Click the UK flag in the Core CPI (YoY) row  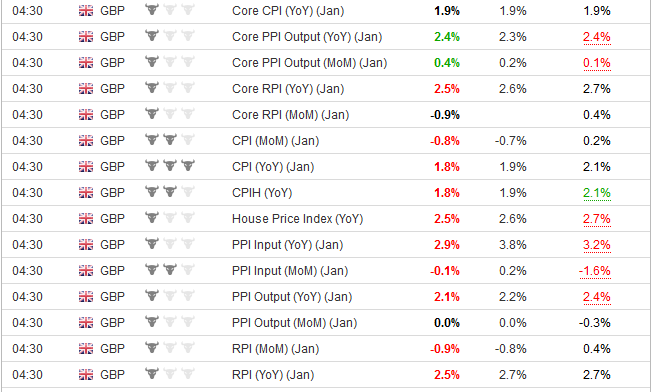(86, 11)
